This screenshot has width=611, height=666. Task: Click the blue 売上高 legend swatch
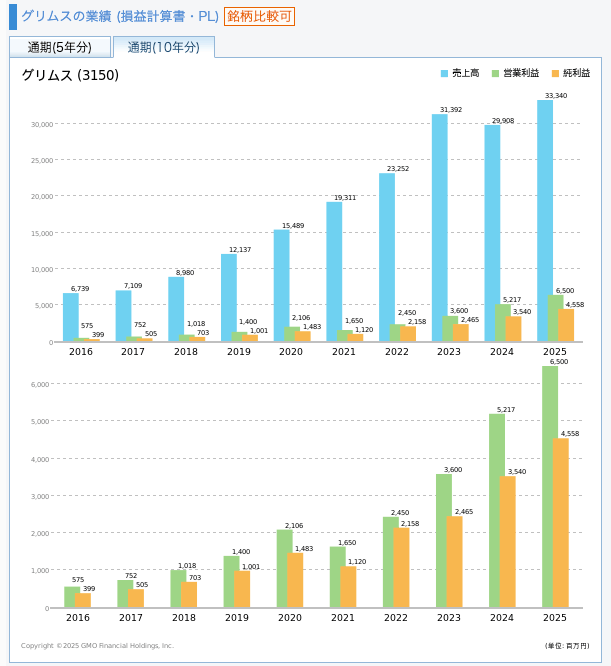[x=444, y=74]
